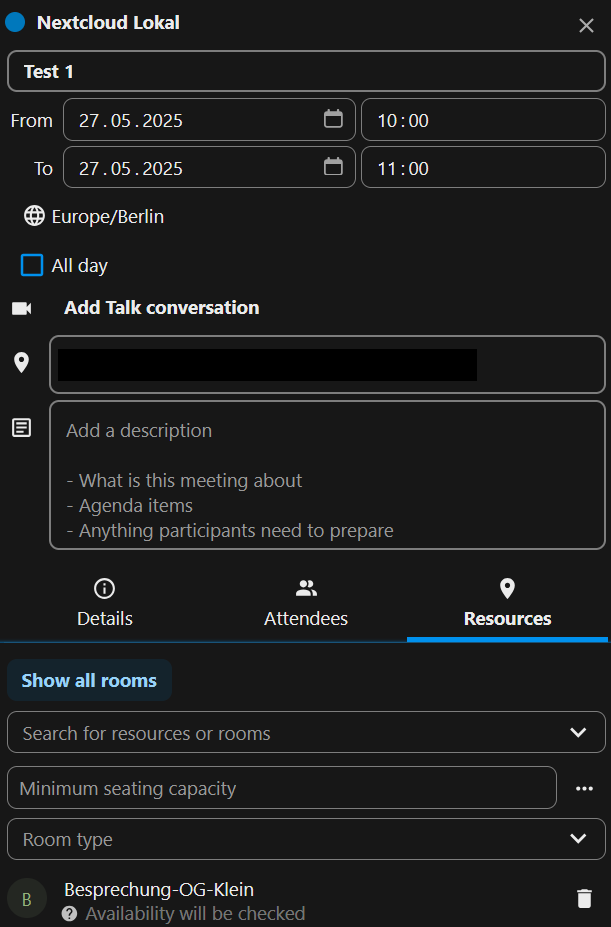Enable the All day checkbox
This screenshot has width=611, height=927.
coord(32,265)
